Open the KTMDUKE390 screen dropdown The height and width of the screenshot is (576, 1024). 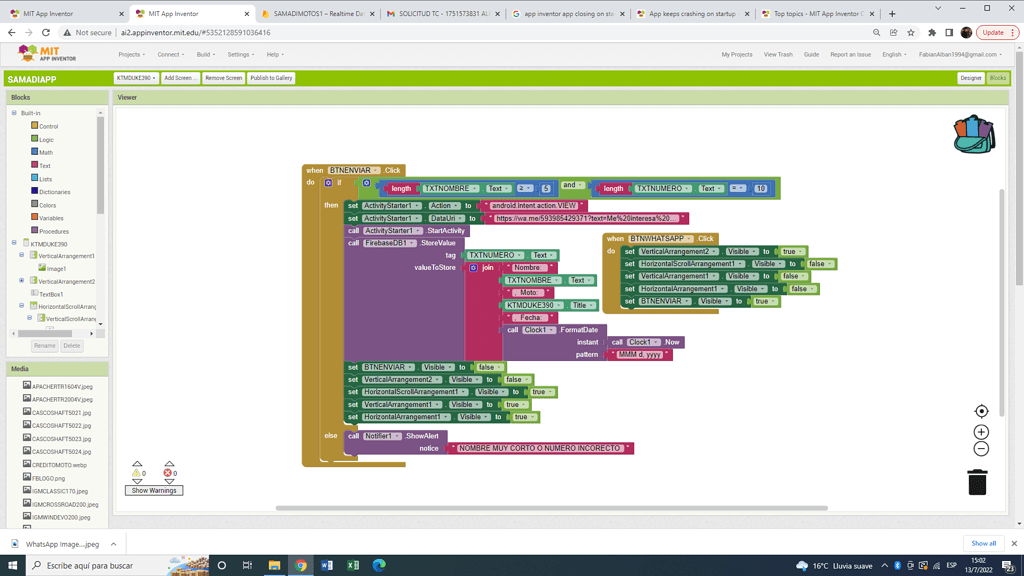click(x=135, y=78)
